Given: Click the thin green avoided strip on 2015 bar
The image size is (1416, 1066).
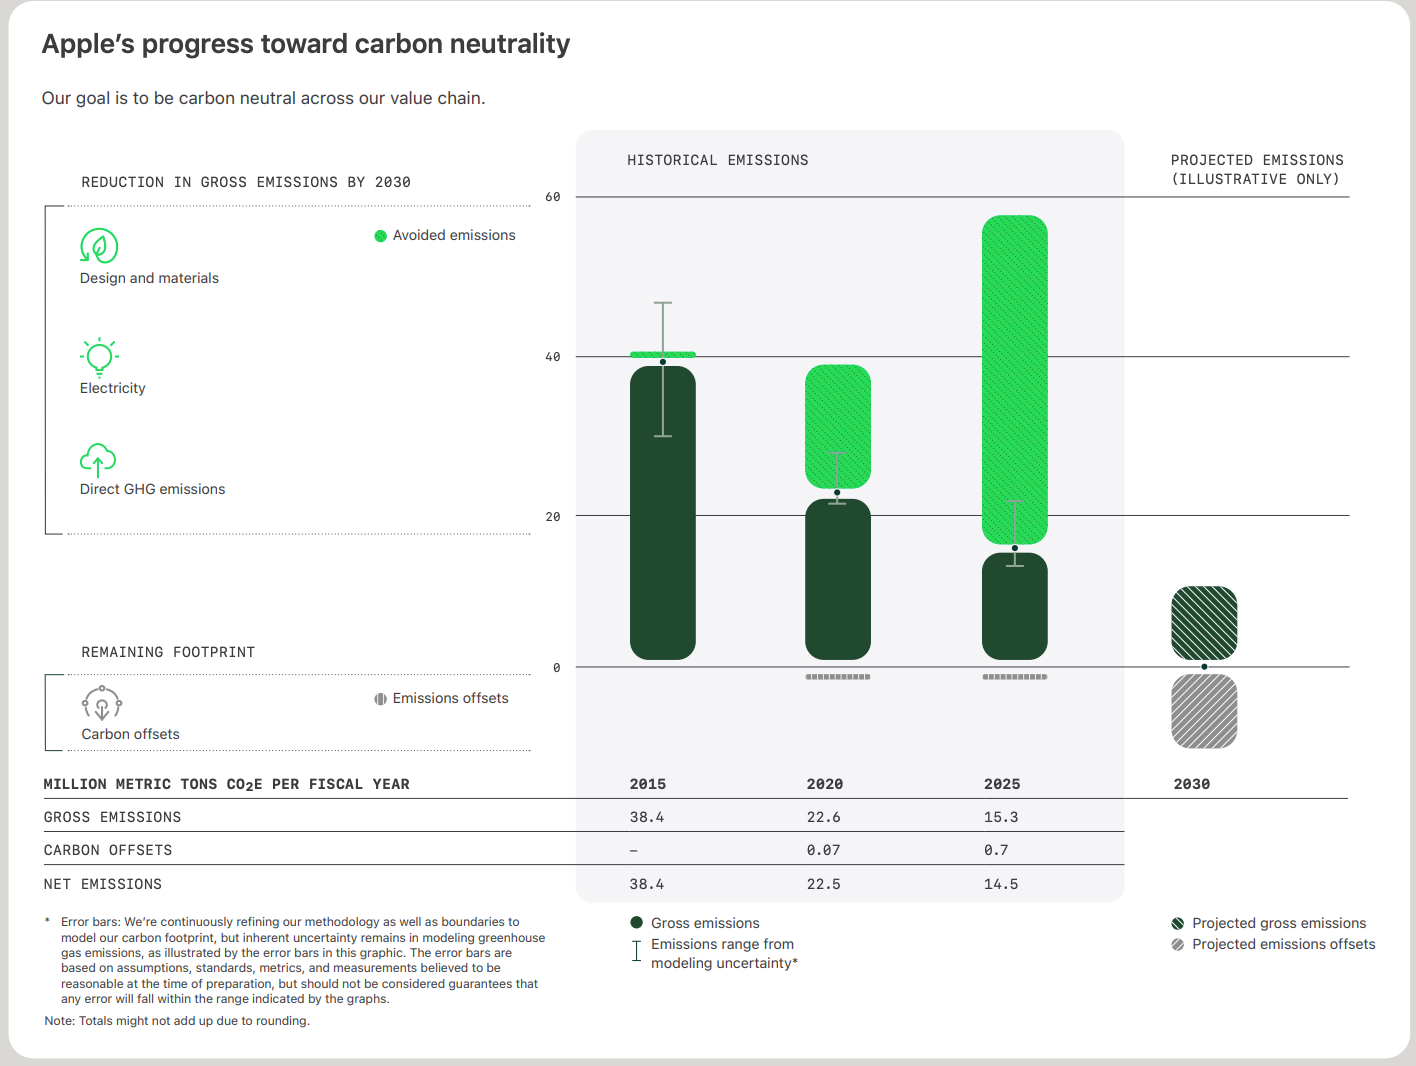Looking at the screenshot, I should (x=663, y=354).
